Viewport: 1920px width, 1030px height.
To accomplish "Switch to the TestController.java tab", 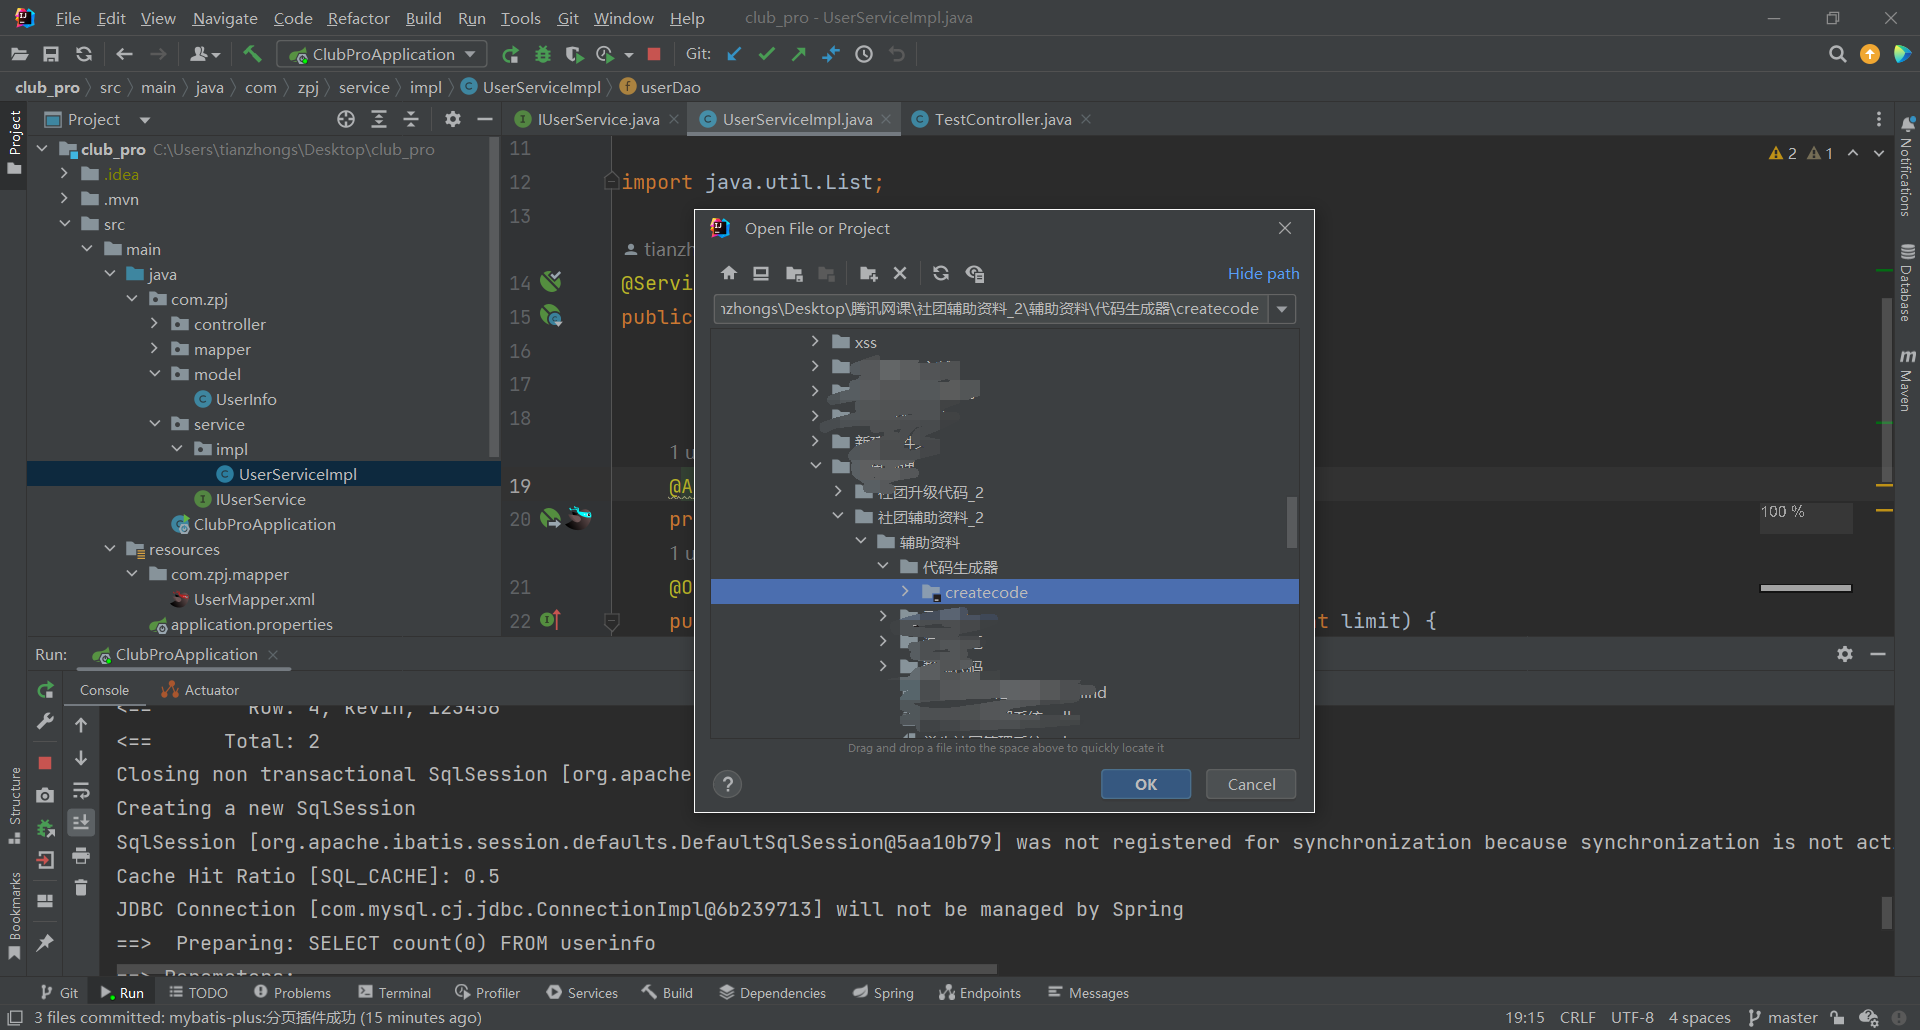I will 1002,120.
